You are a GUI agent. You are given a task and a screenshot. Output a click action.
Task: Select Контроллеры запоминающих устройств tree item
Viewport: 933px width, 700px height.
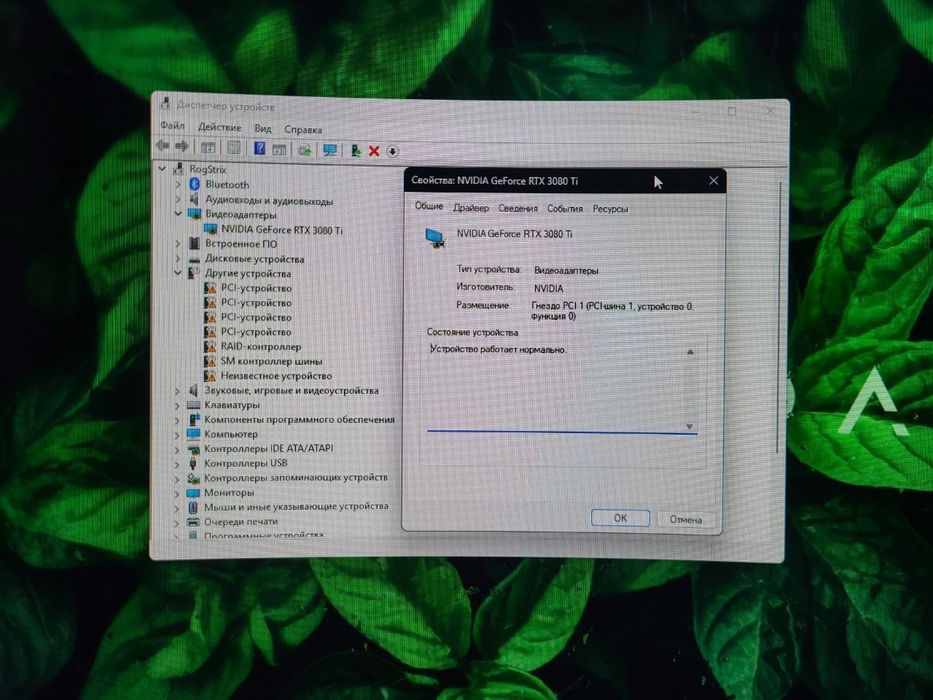click(296, 477)
